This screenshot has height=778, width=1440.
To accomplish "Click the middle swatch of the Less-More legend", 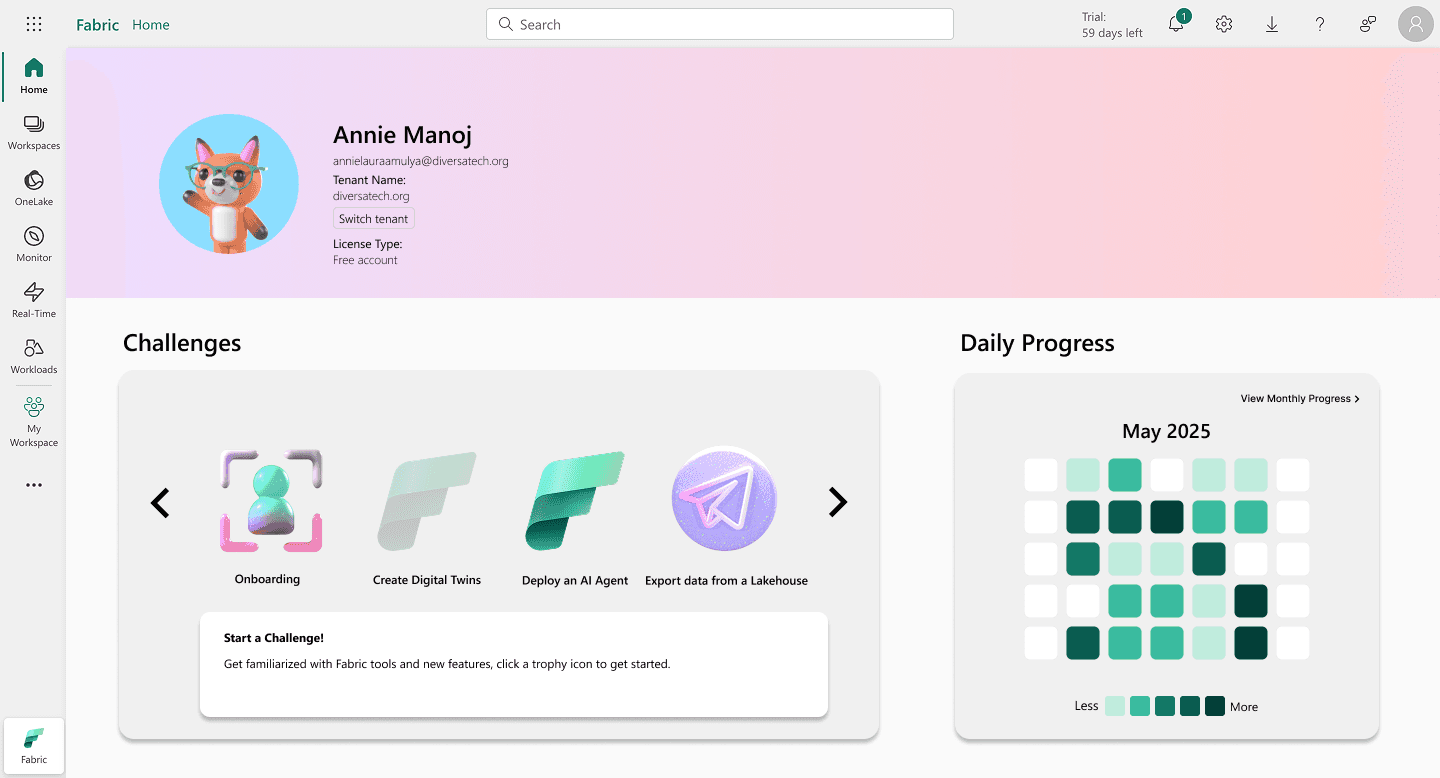I will pos(1165,706).
